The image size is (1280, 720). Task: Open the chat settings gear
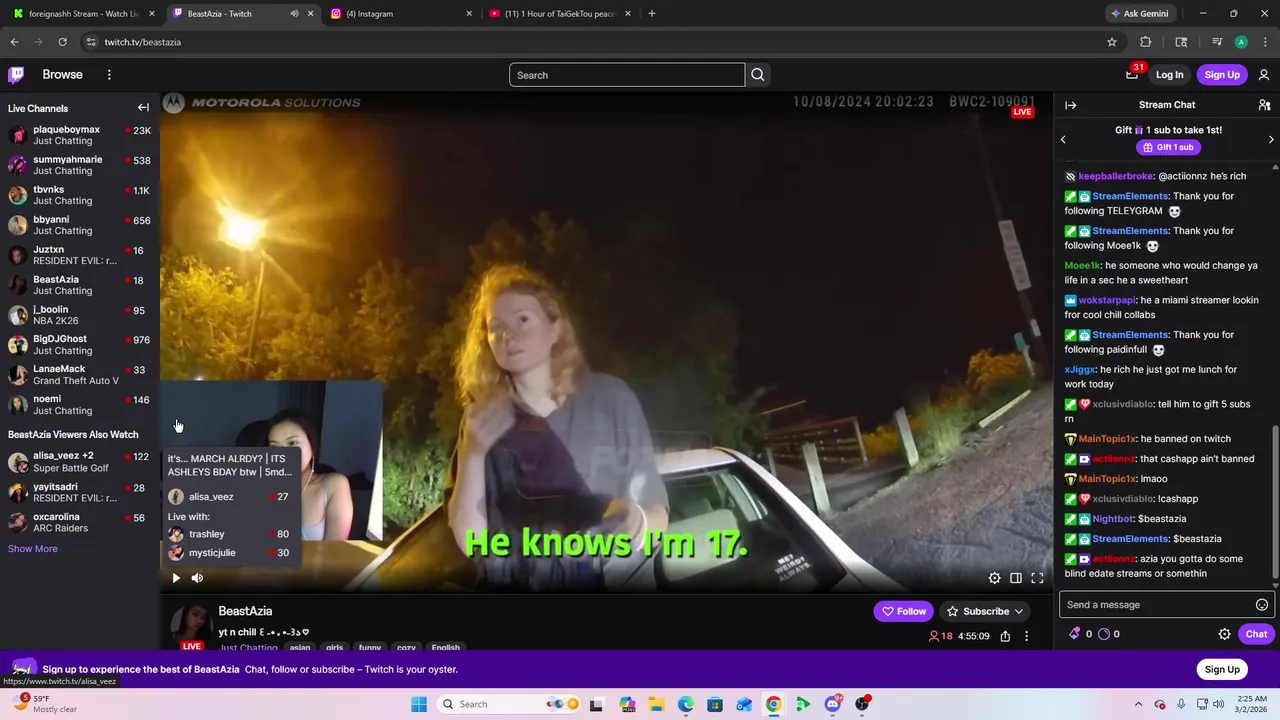click(x=1224, y=634)
